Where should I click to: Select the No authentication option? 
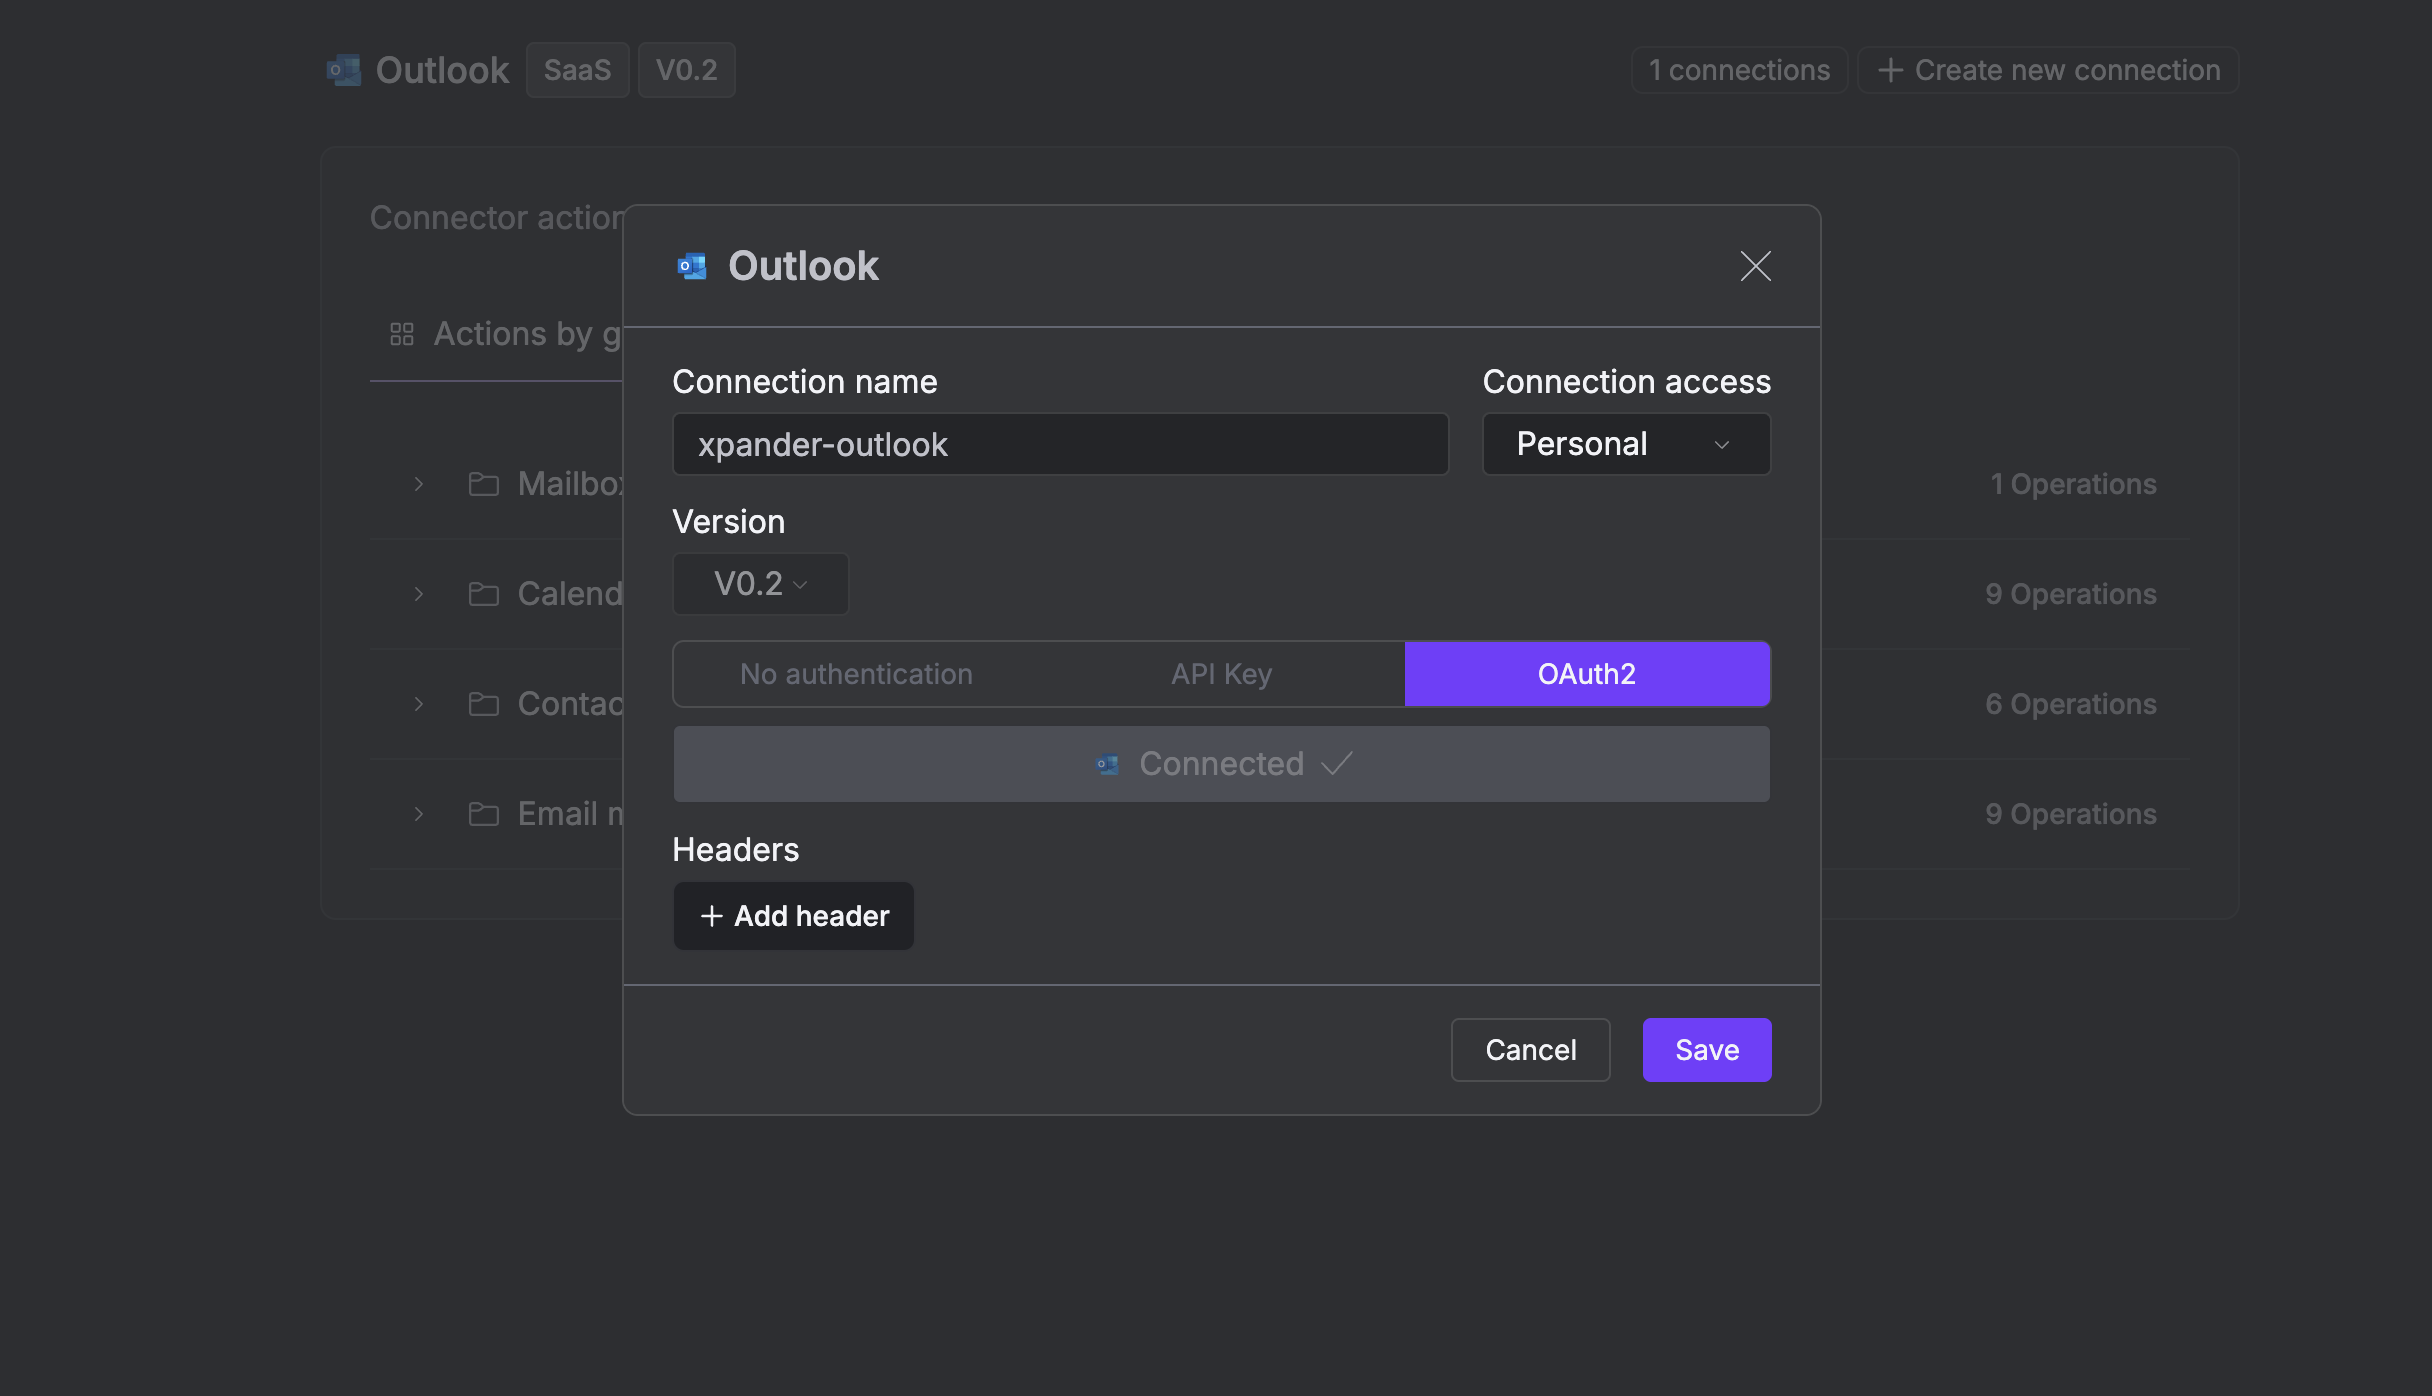click(856, 674)
